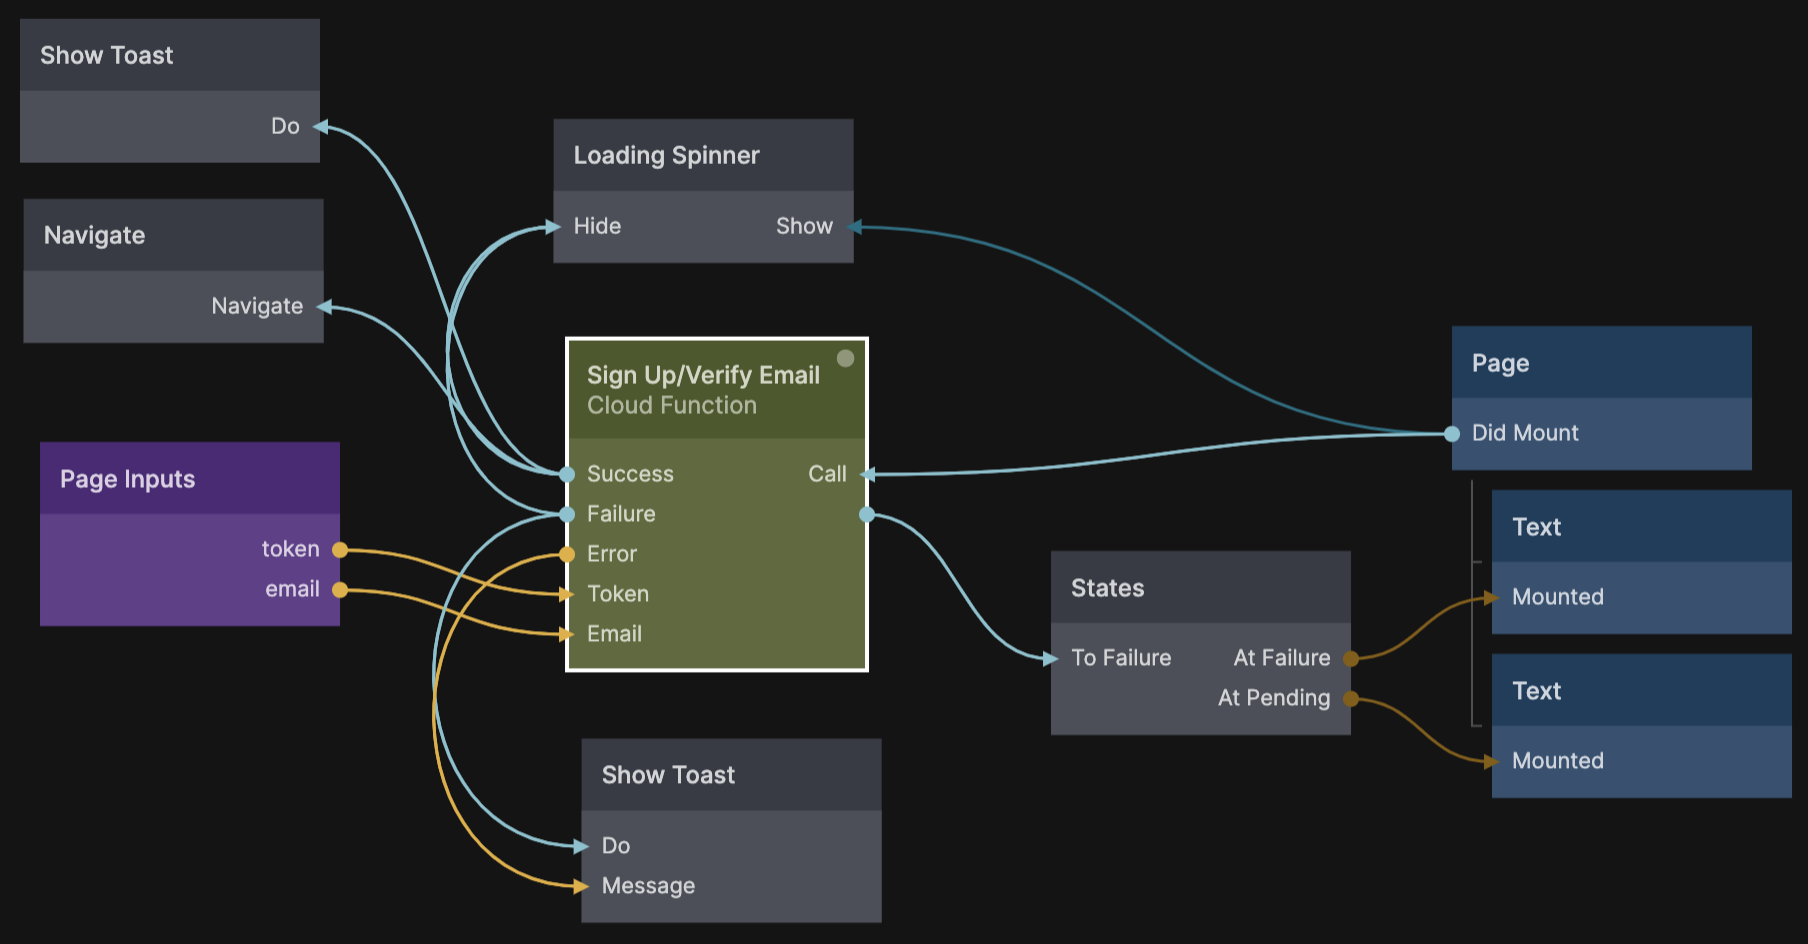
Task: Click gray status dot in Sign Up/Verify Email header
Action: (845, 358)
